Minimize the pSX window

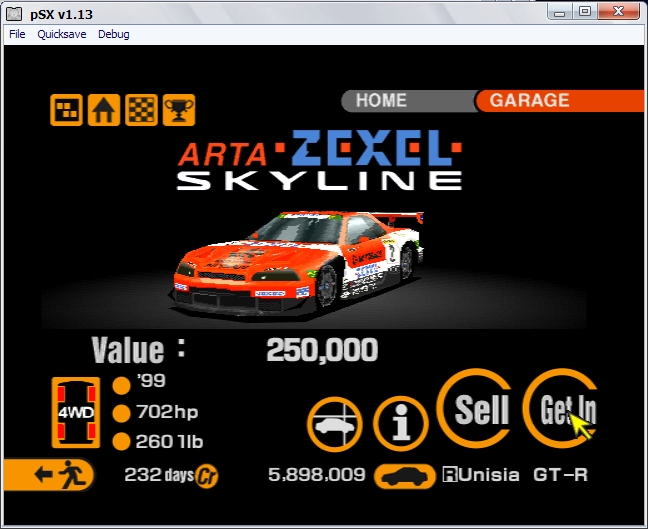[x=560, y=12]
